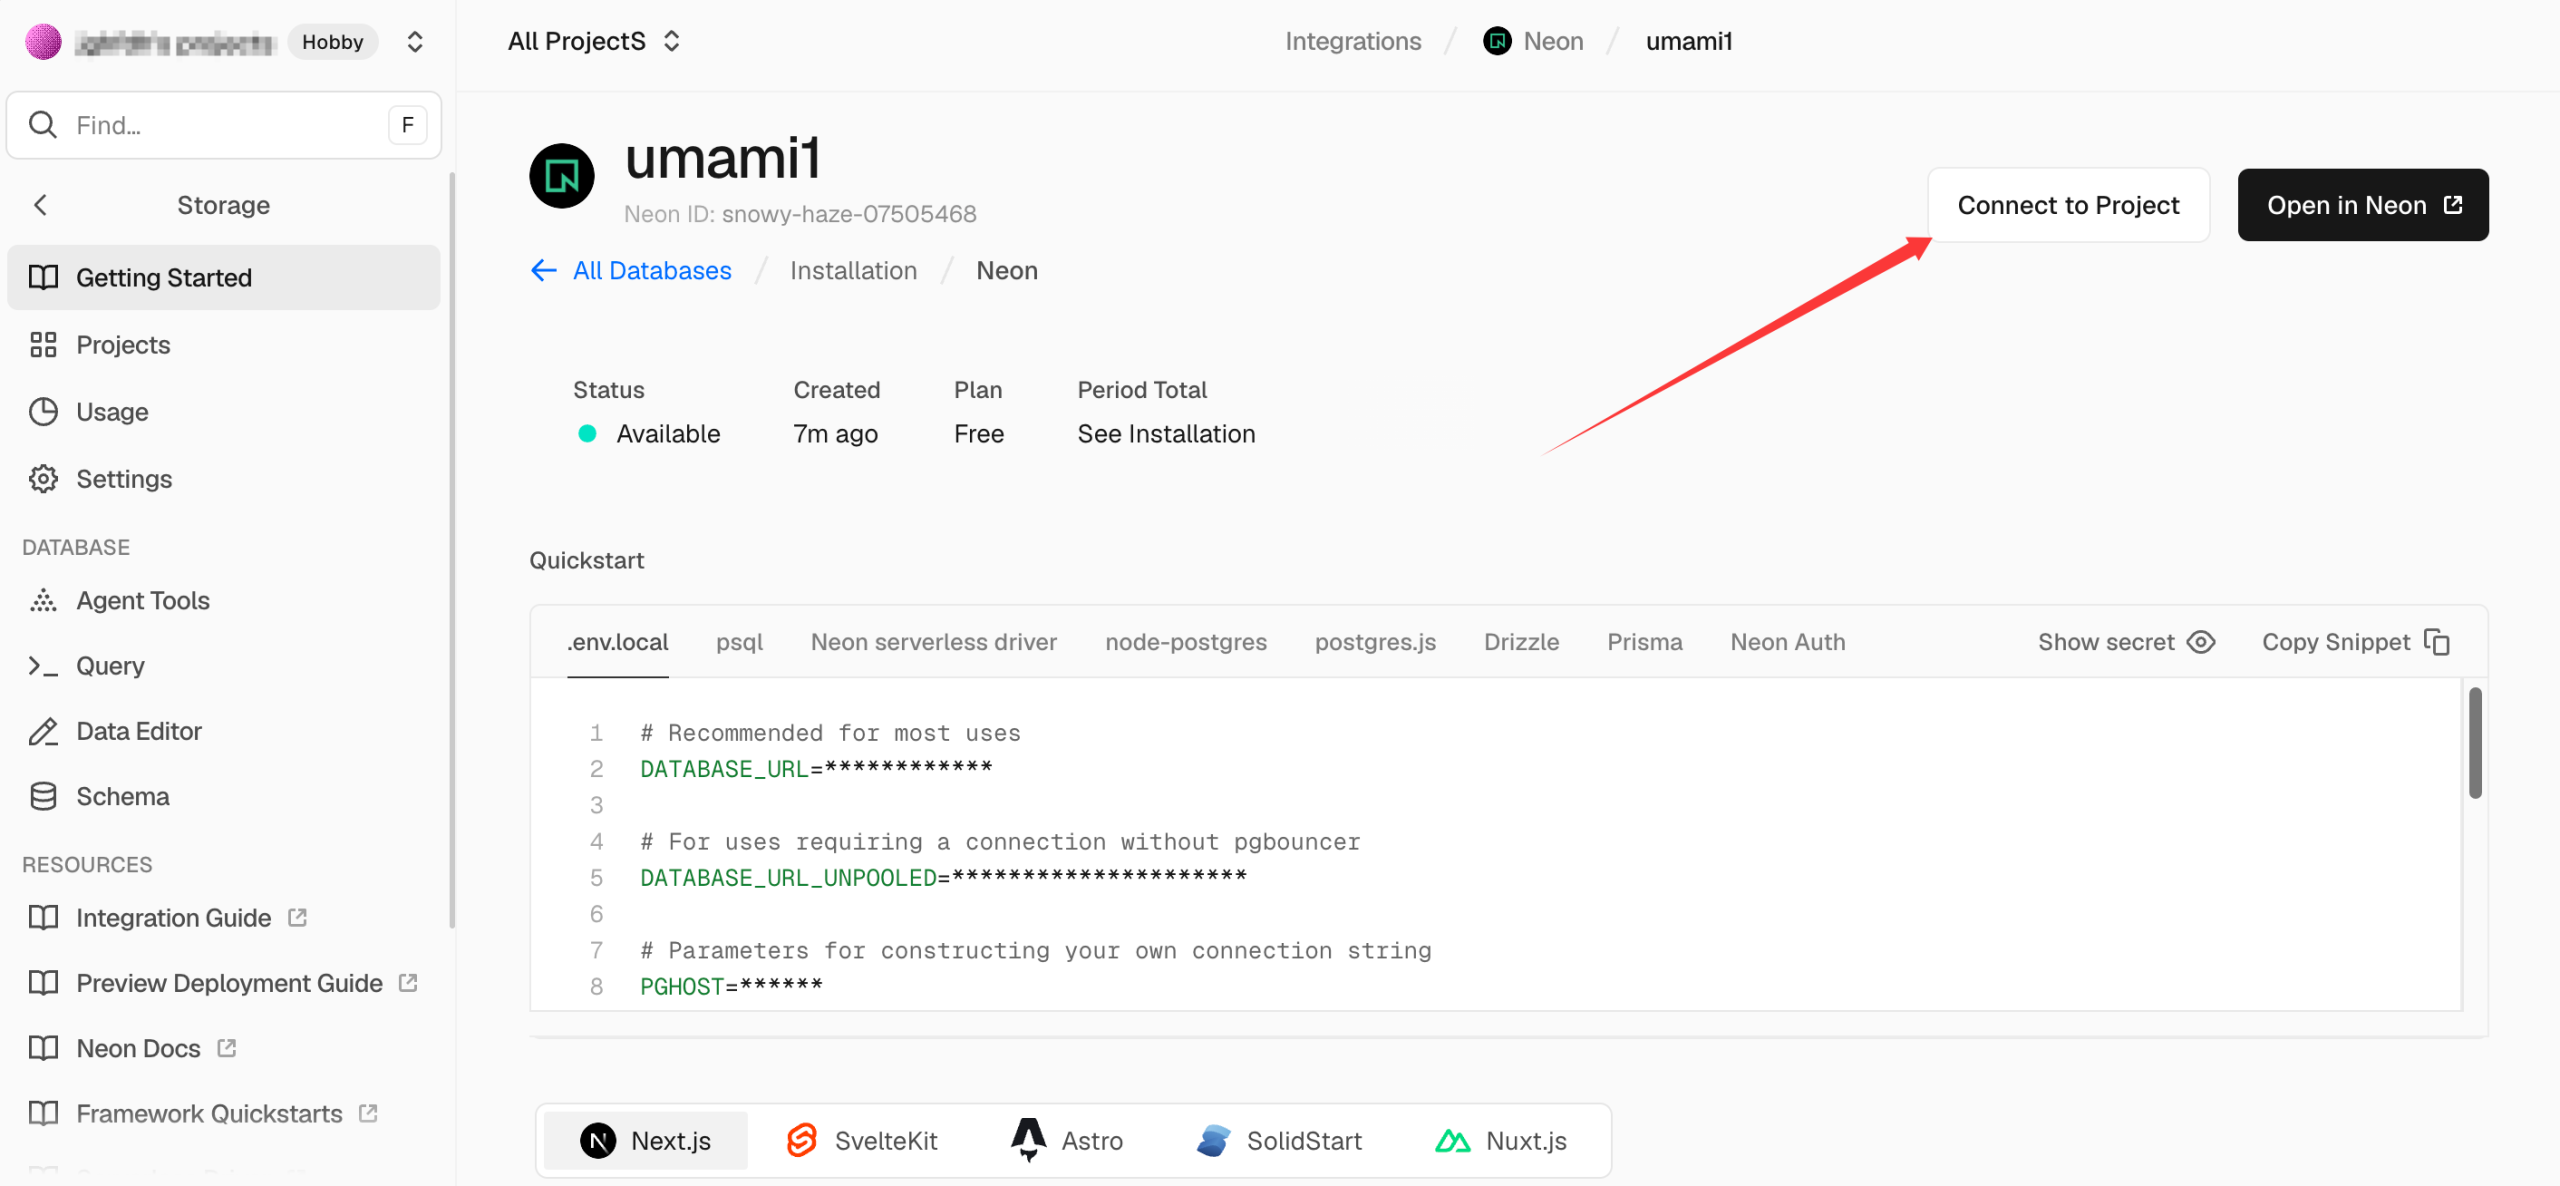This screenshot has height=1186, width=2560.
Task: Click the Schema database cylinder icon
Action: pos(43,796)
